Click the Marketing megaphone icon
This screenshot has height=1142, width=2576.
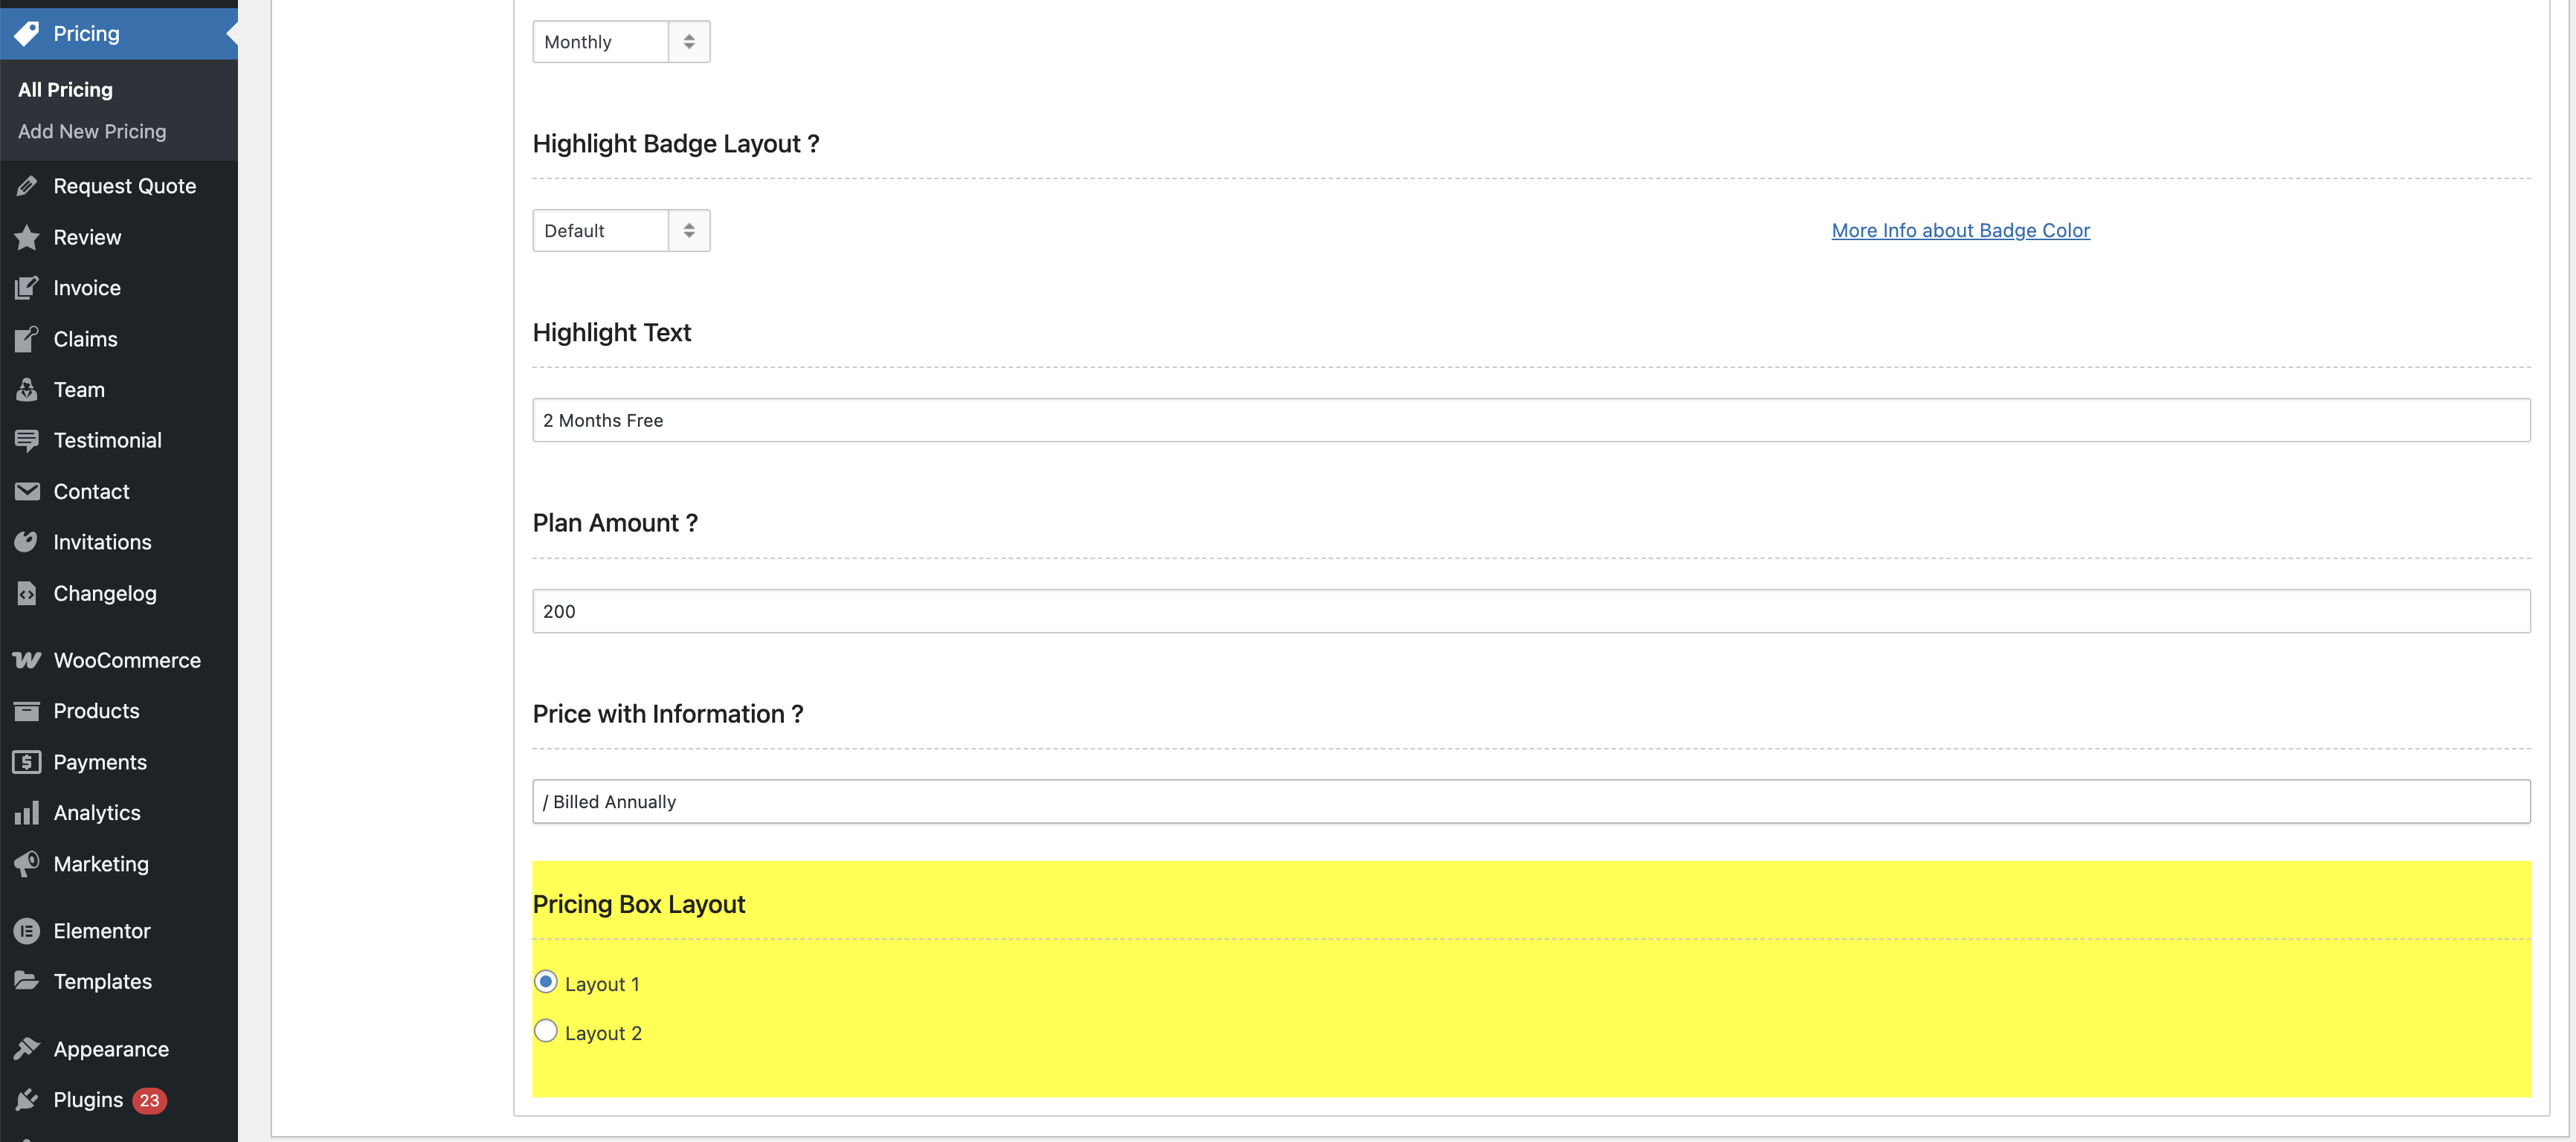pyautogui.click(x=27, y=864)
